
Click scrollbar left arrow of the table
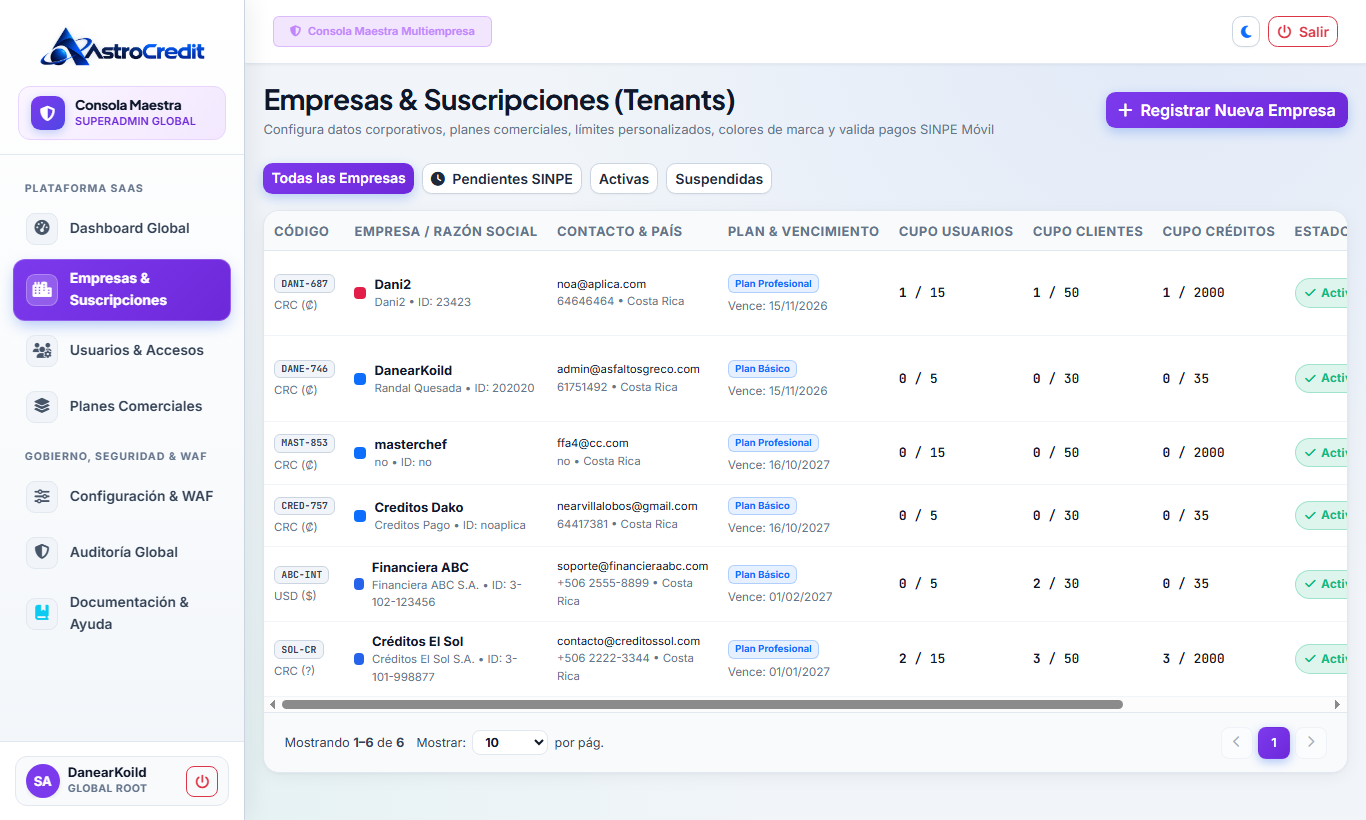click(272, 704)
